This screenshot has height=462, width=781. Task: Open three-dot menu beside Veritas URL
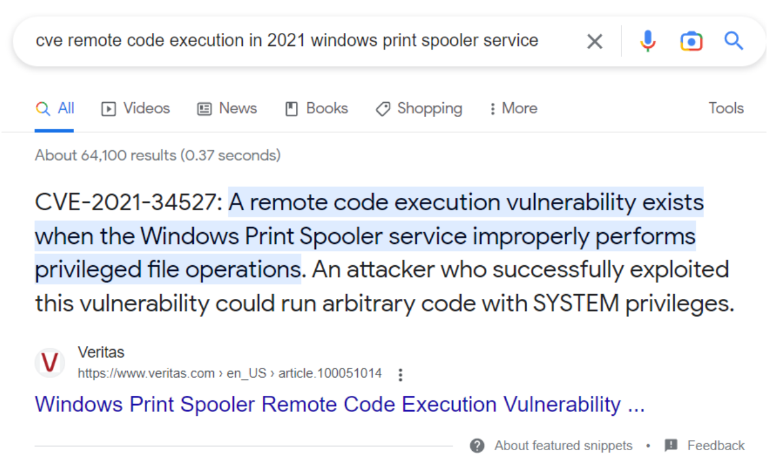coord(400,375)
